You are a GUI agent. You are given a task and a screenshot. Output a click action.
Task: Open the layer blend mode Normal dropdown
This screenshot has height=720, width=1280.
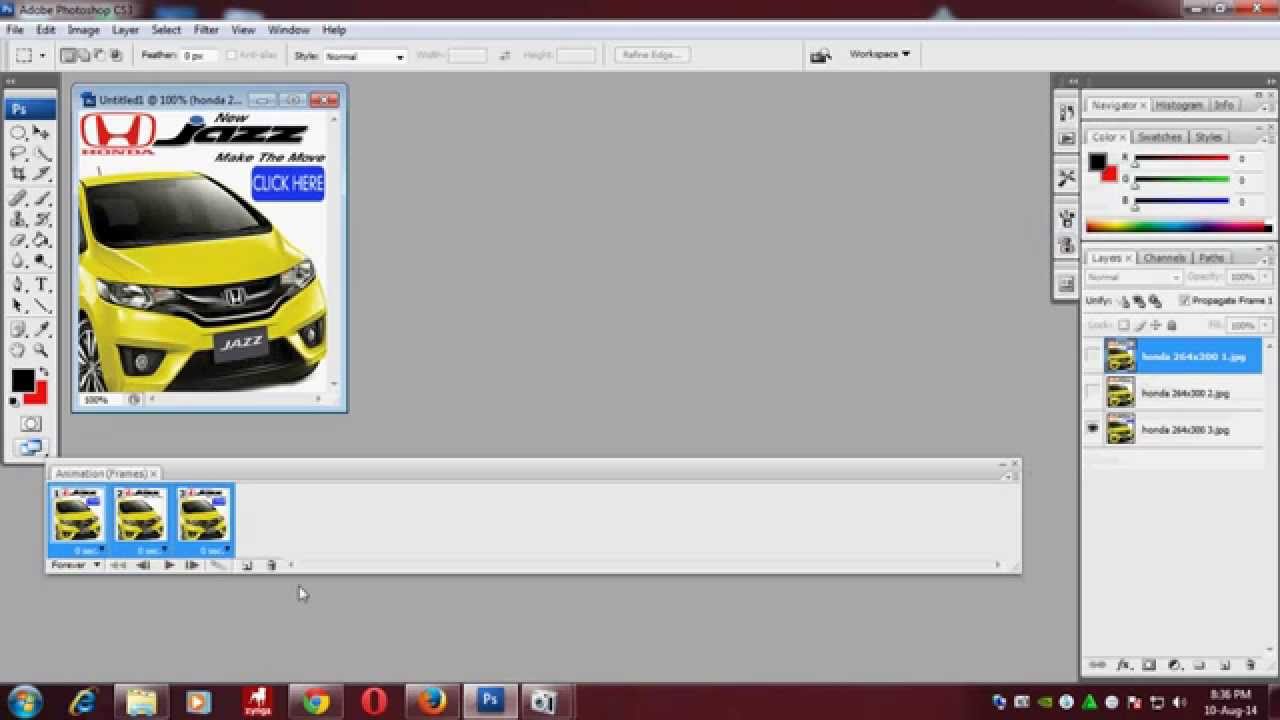click(x=1134, y=277)
